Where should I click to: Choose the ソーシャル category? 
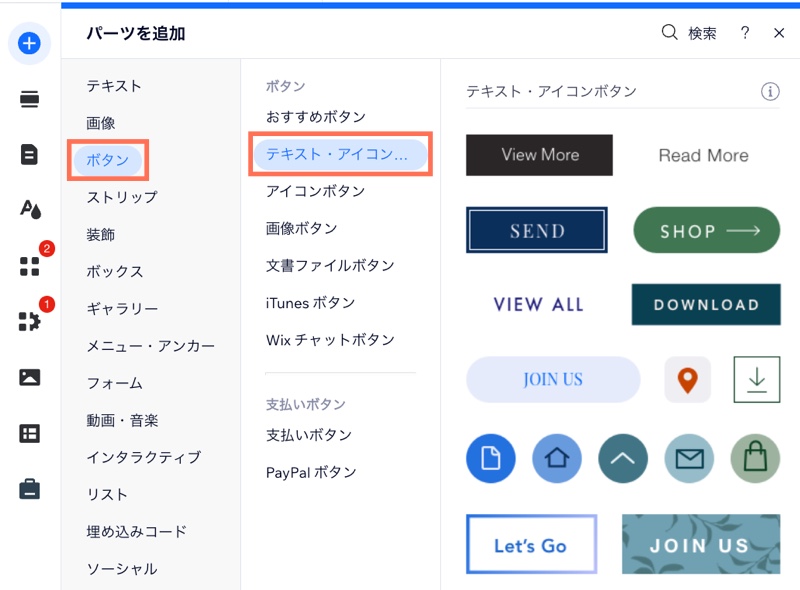coord(122,569)
